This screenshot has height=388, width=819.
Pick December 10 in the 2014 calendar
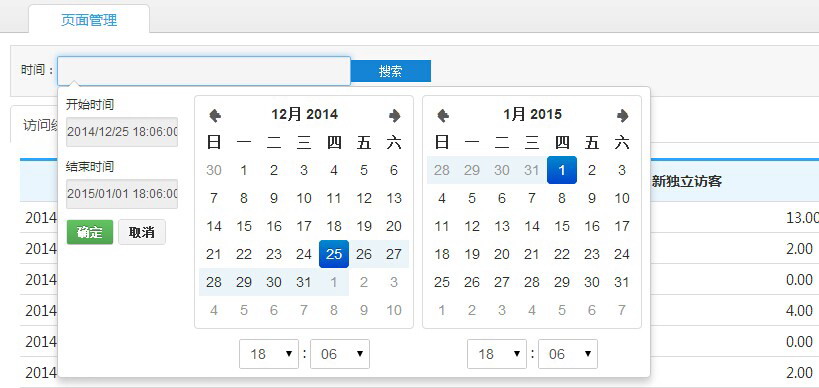304,198
